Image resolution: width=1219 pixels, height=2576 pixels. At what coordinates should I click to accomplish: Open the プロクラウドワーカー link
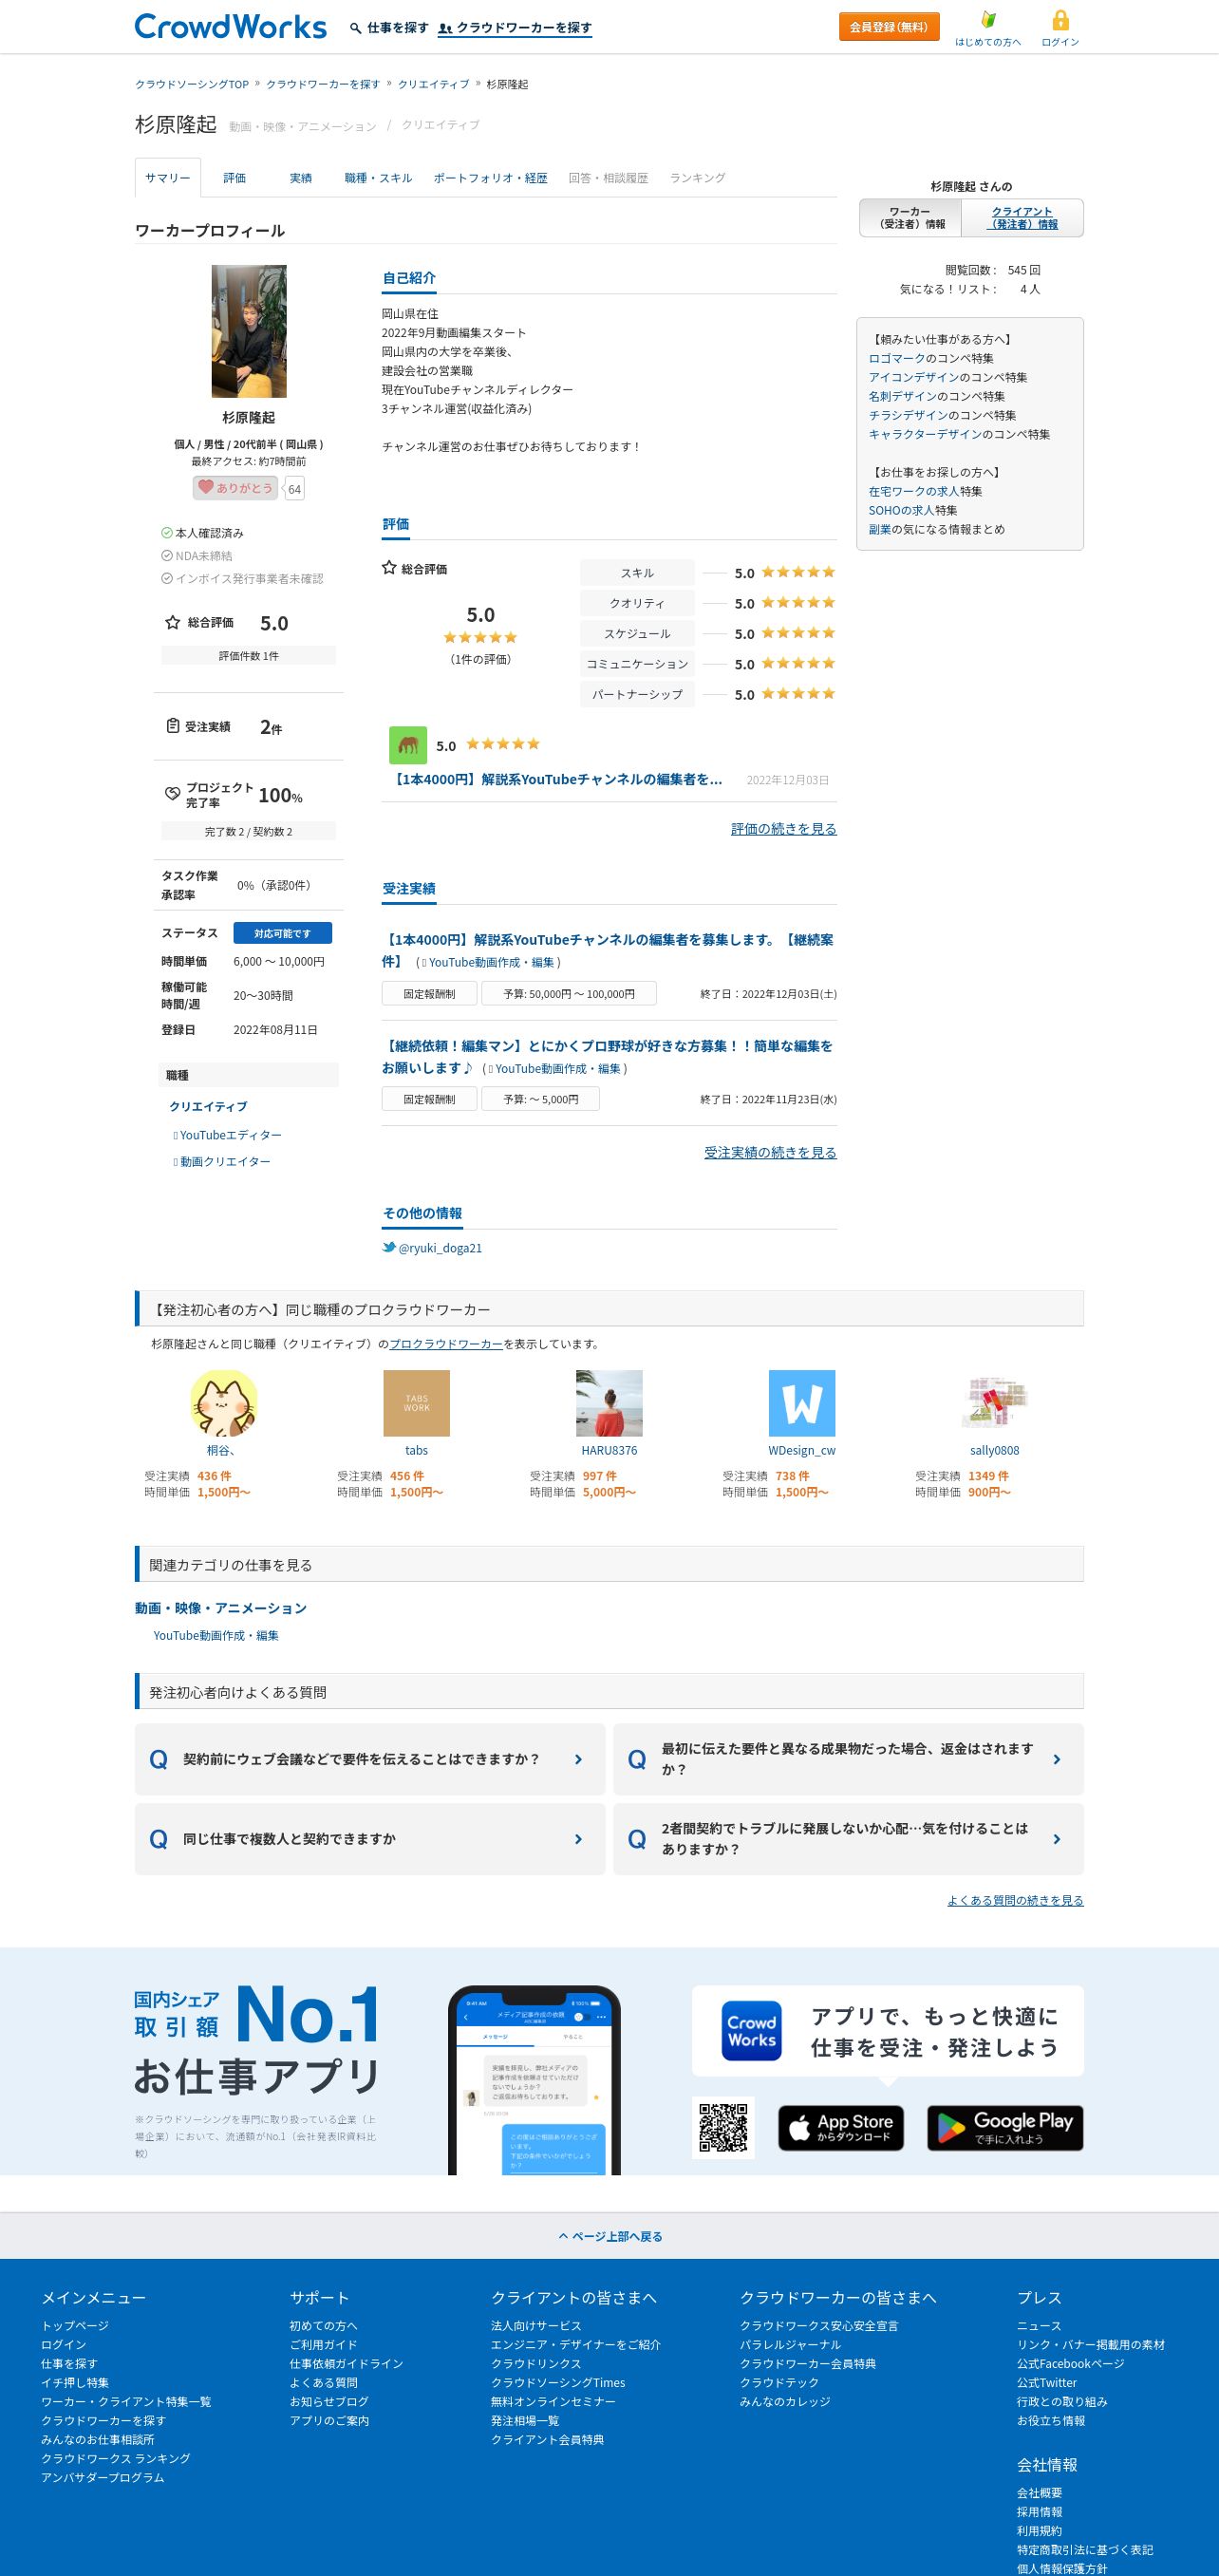pyautogui.click(x=446, y=1344)
